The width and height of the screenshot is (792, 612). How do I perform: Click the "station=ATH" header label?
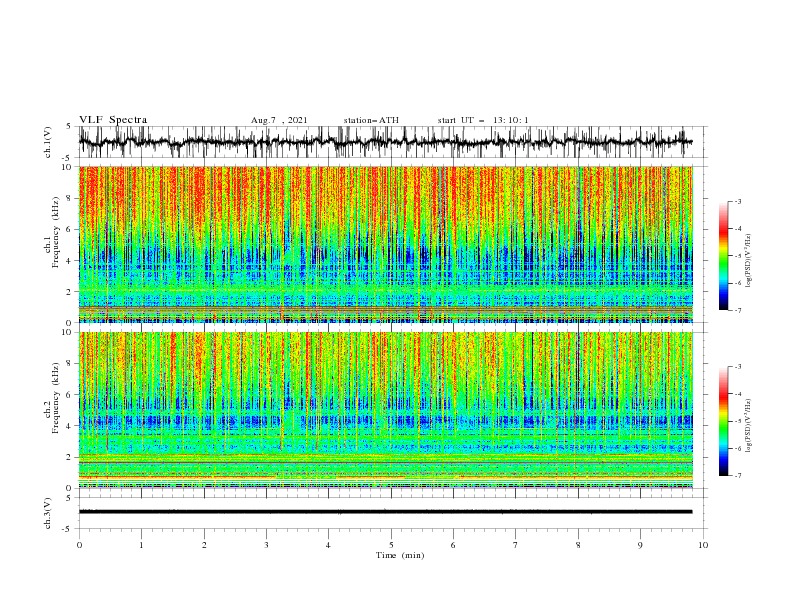pyautogui.click(x=371, y=120)
